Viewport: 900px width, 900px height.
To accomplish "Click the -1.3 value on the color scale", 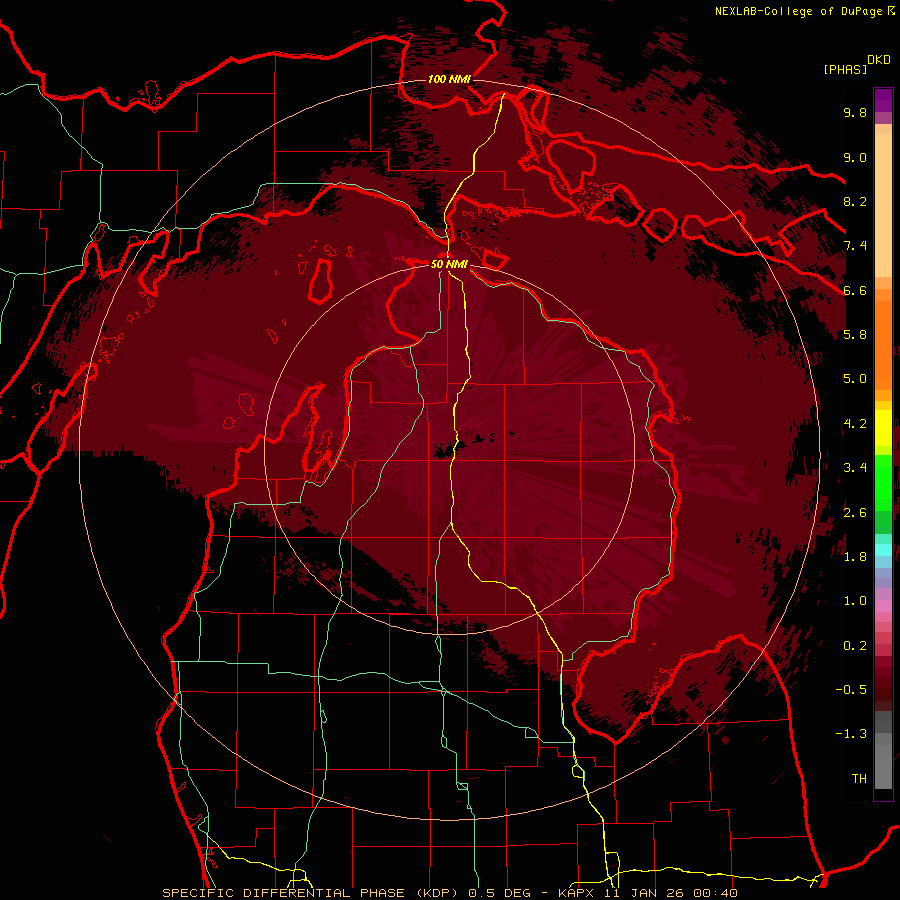I will click(851, 734).
